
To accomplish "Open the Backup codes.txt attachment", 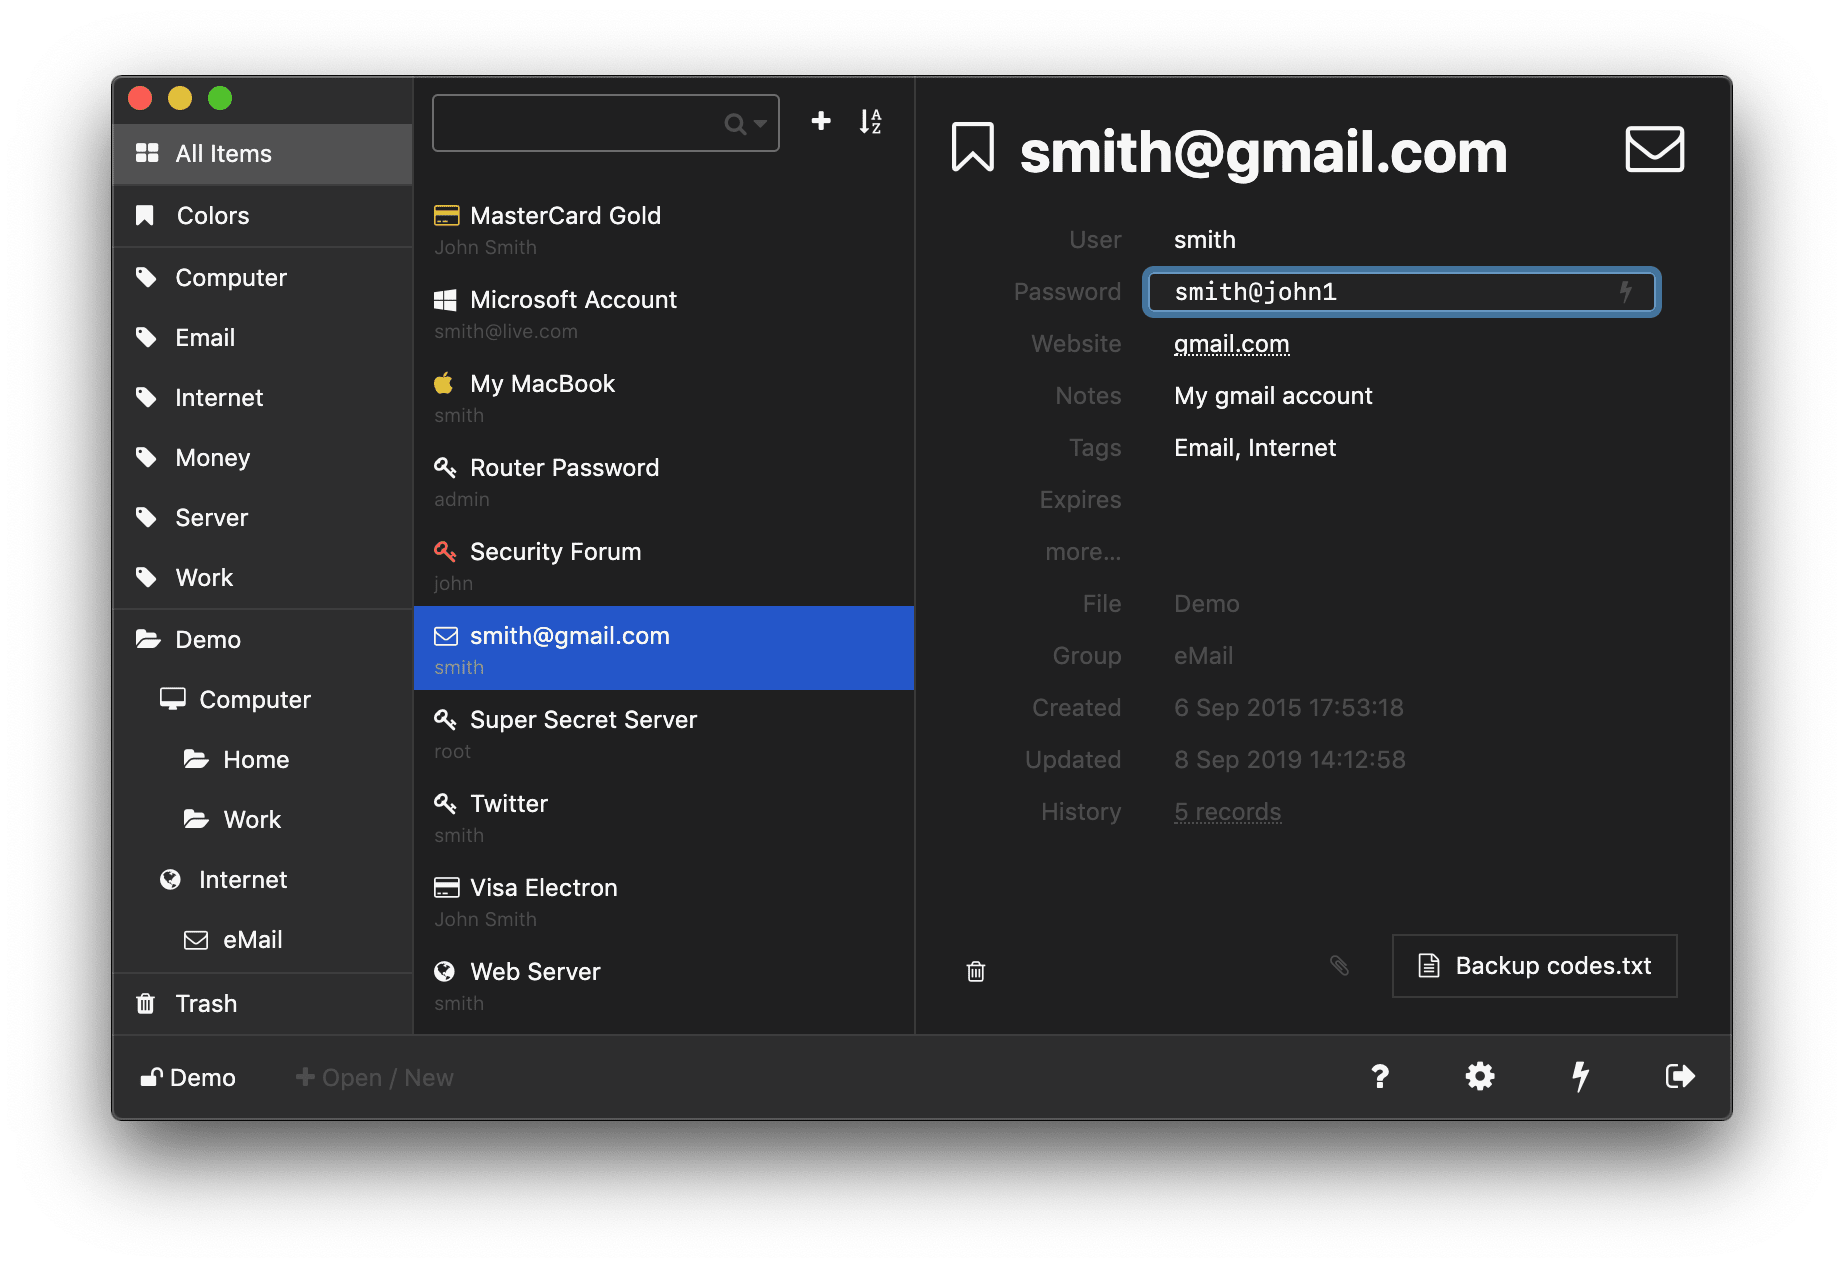I will click(x=1534, y=966).
